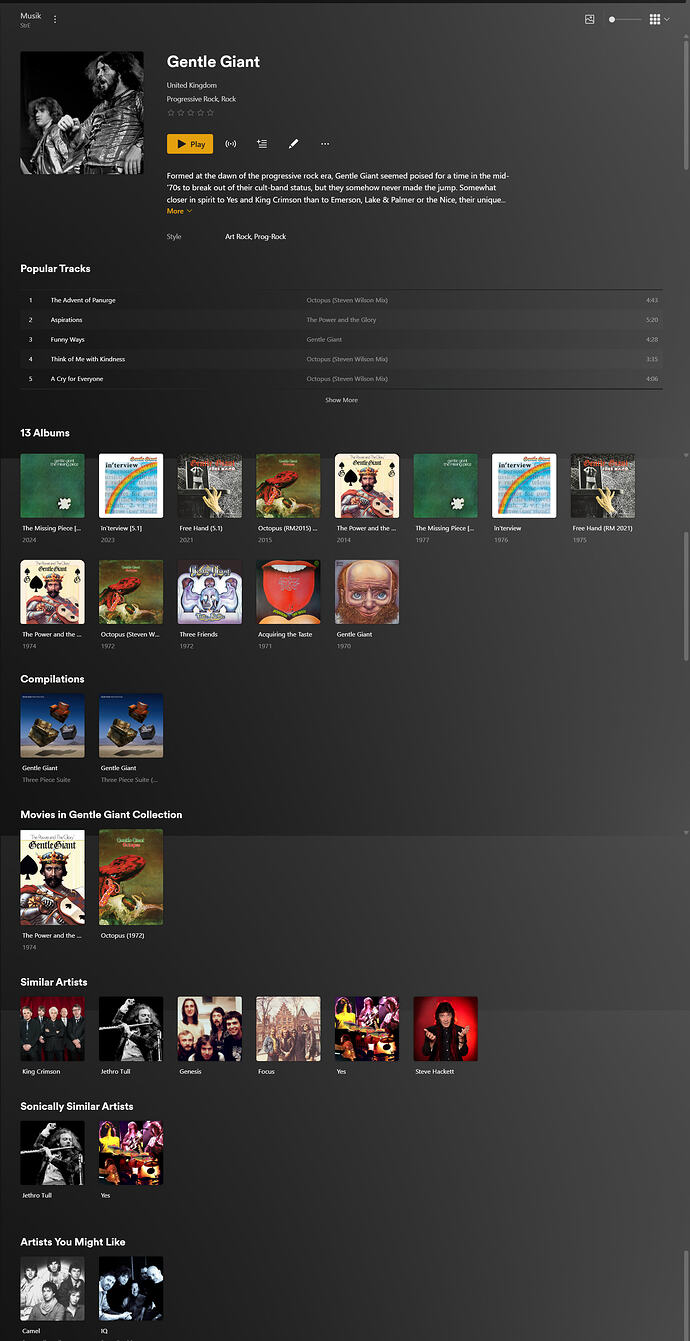Open Octopus (Steven Wilson) 1972 album cover
The width and height of the screenshot is (690, 1341).
tap(131, 592)
